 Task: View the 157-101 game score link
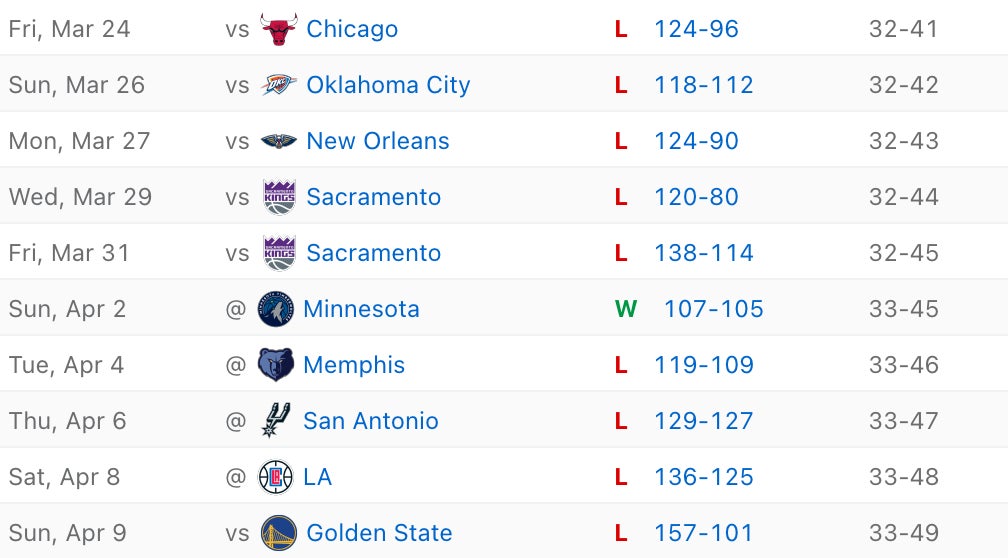coord(704,533)
